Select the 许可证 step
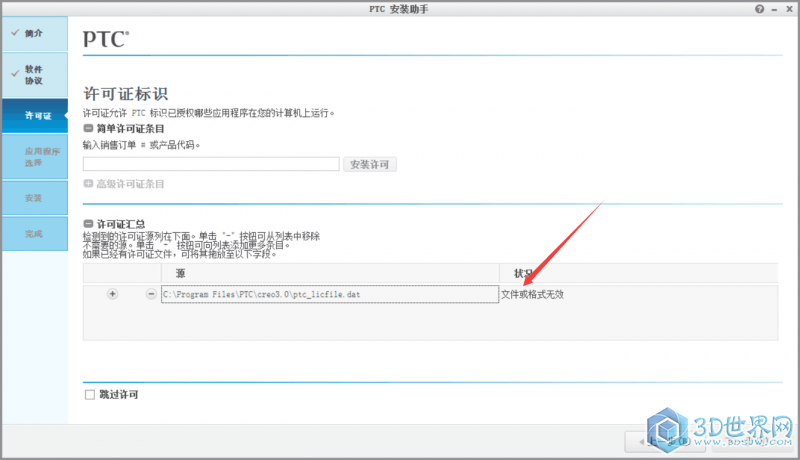Image resolution: width=800 pixels, height=460 pixels. (35, 116)
